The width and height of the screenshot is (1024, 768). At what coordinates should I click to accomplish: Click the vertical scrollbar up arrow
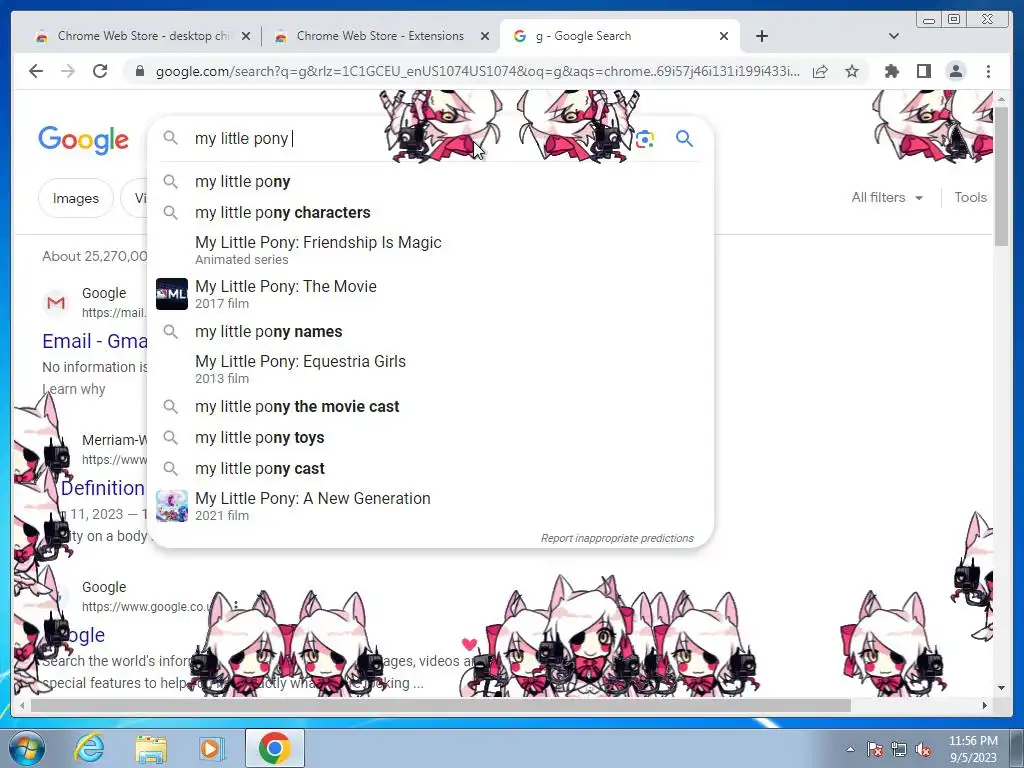click(x=1001, y=99)
